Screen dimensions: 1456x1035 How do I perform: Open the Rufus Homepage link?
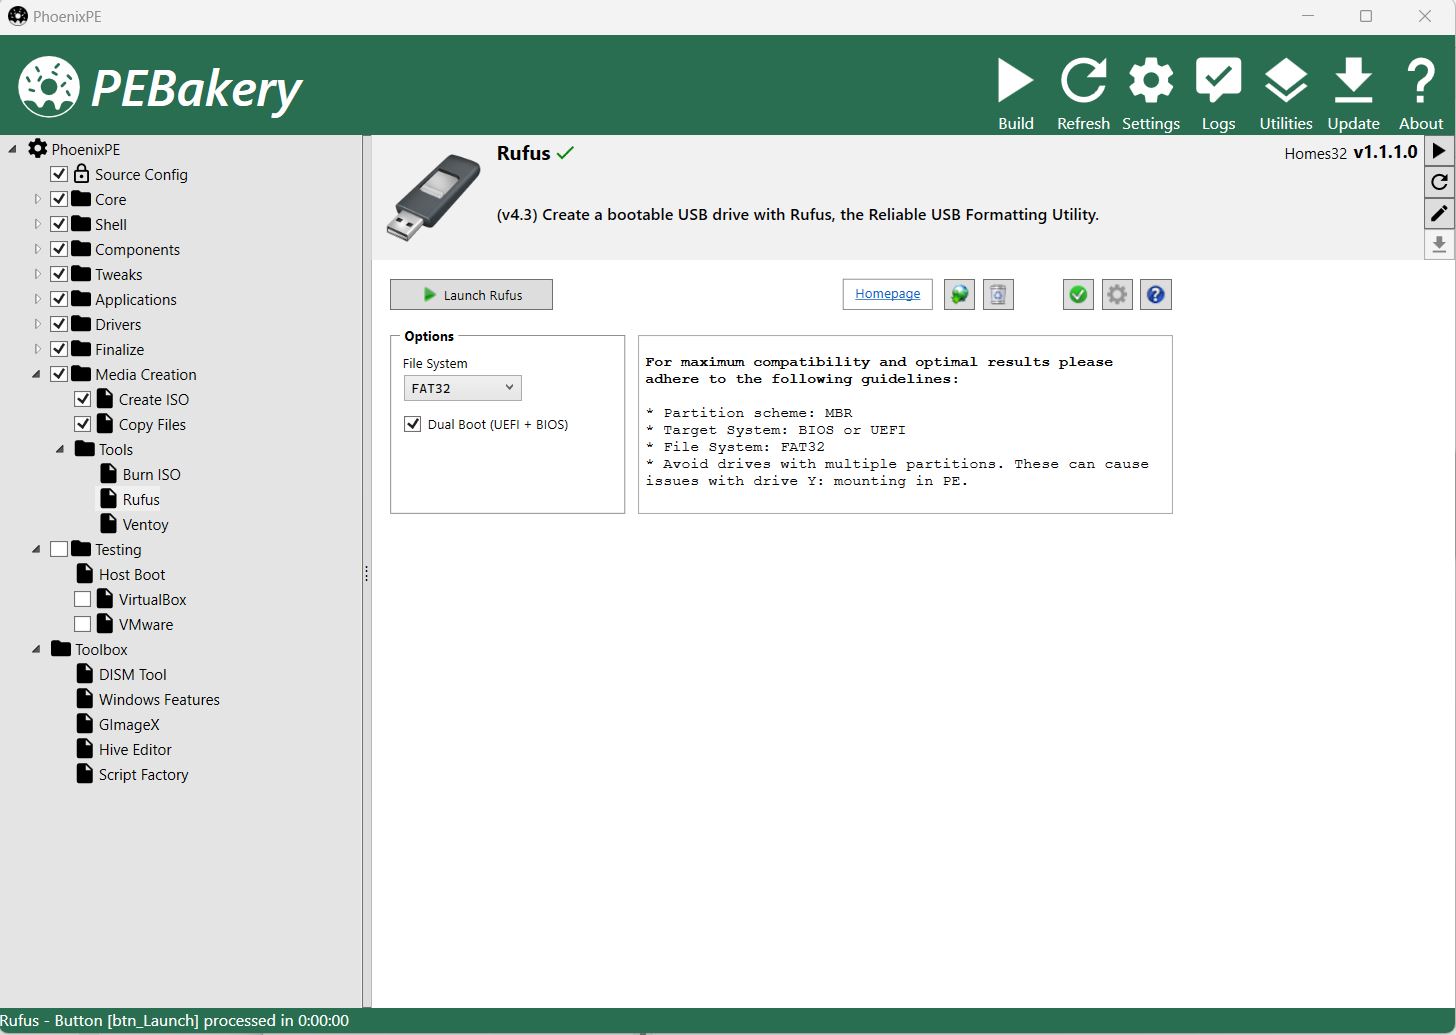[x=888, y=294]
